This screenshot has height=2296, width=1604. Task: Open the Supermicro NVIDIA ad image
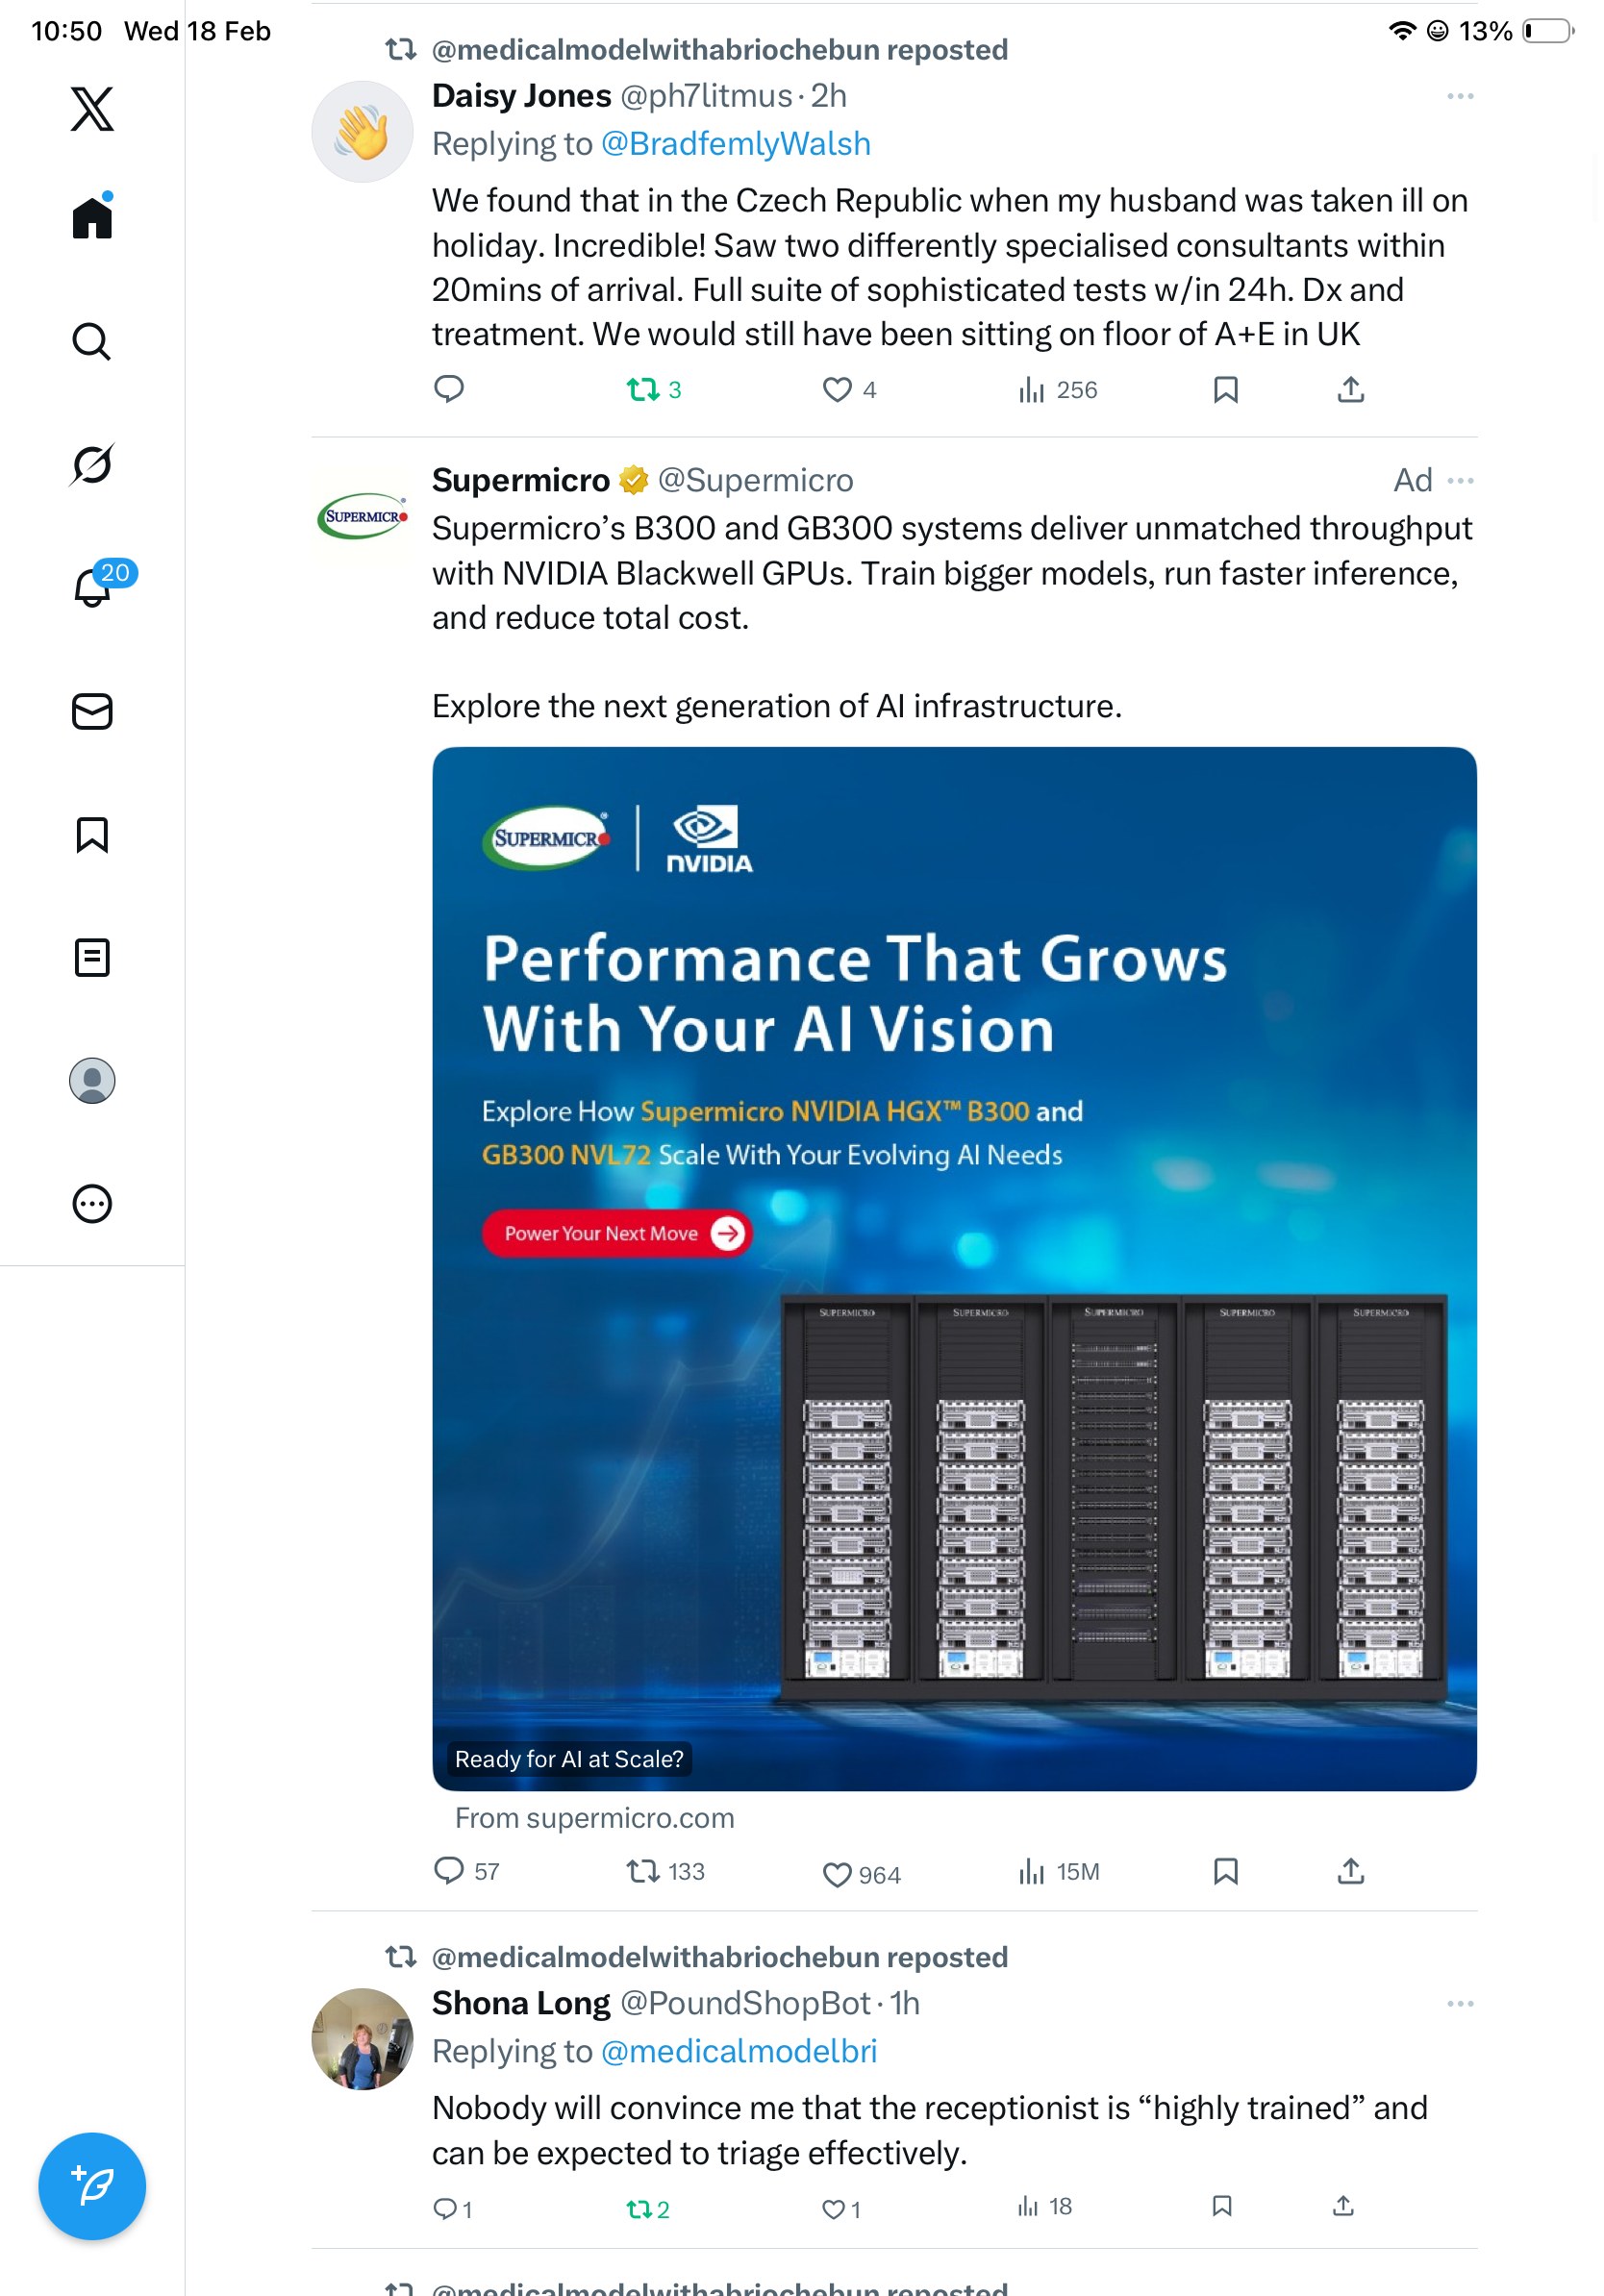(953, 1268)
